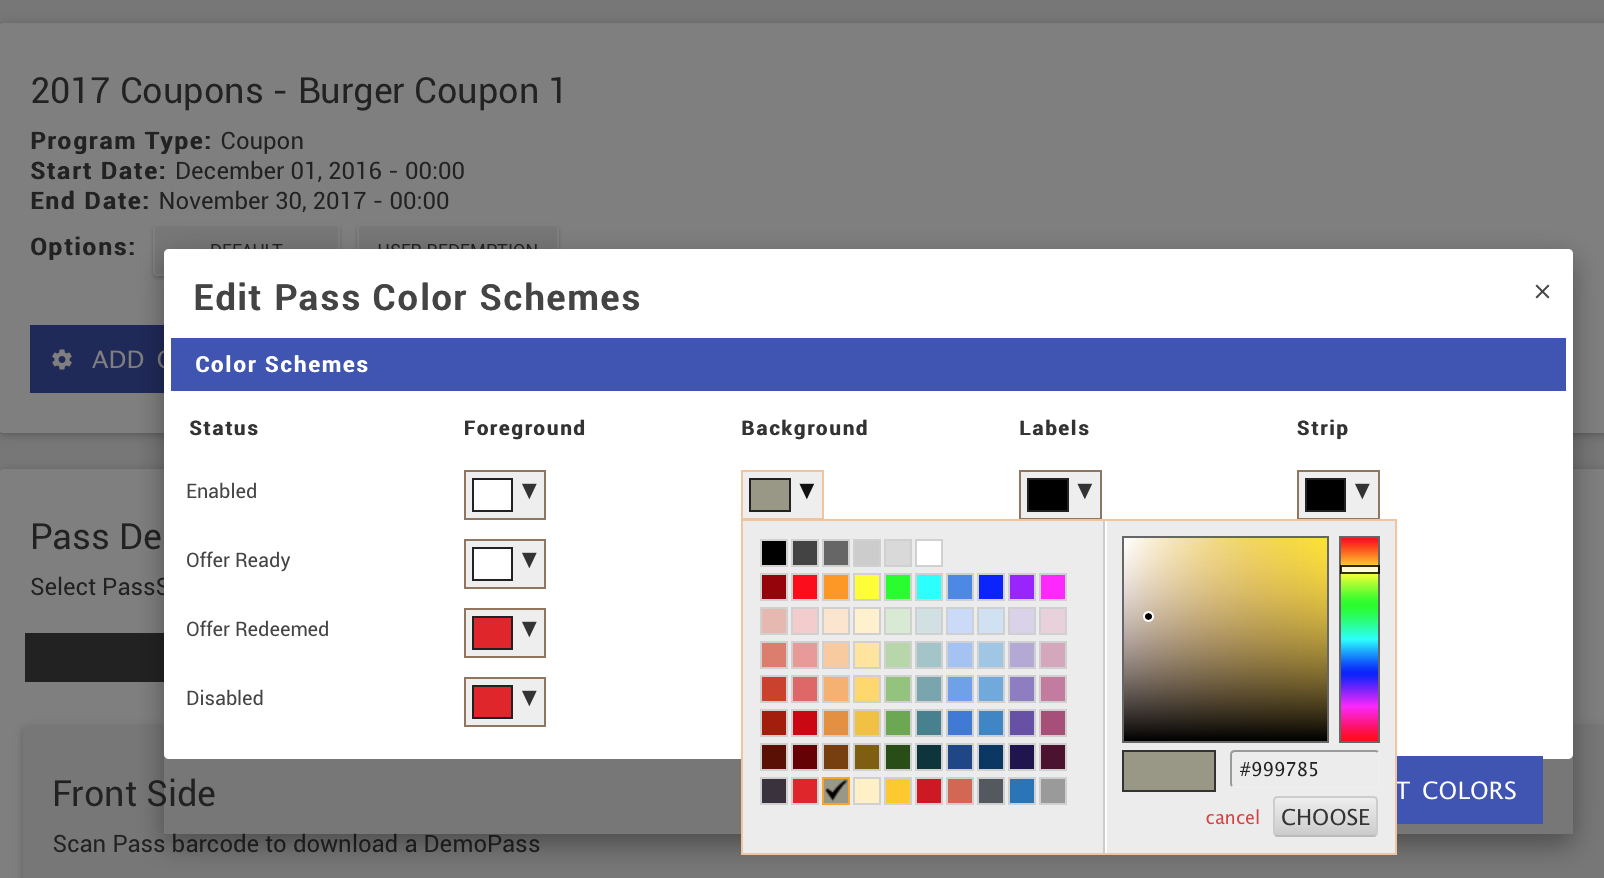Expand the Enabled labels color picker
Screen dimensions: 1604x878
point(1059,494)
